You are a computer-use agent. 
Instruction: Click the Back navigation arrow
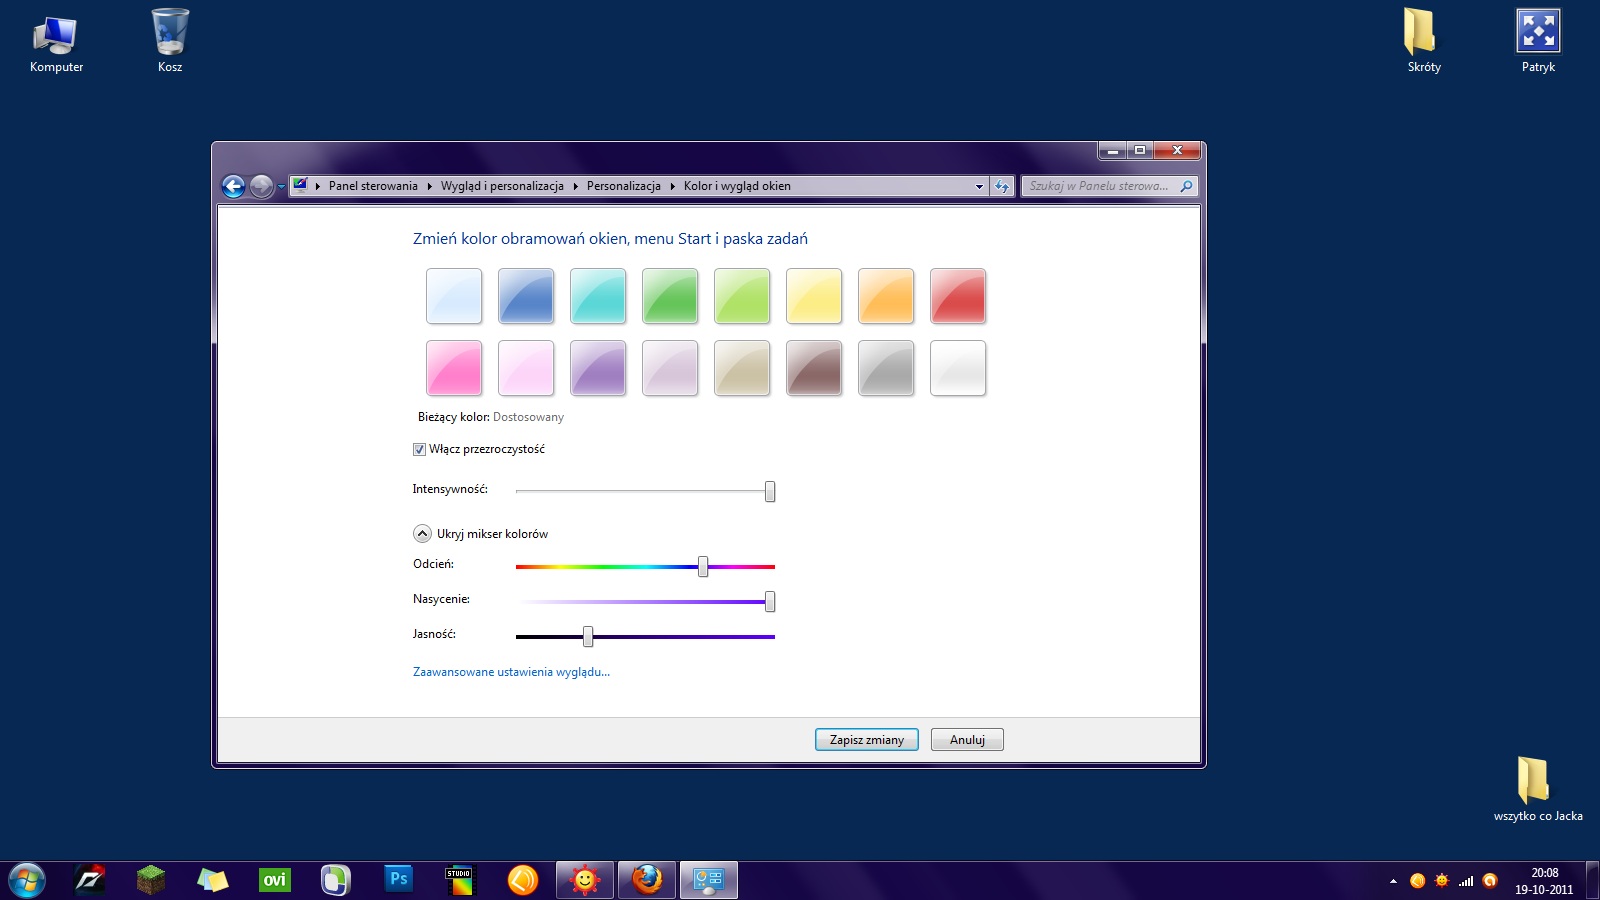coord(233,186)
